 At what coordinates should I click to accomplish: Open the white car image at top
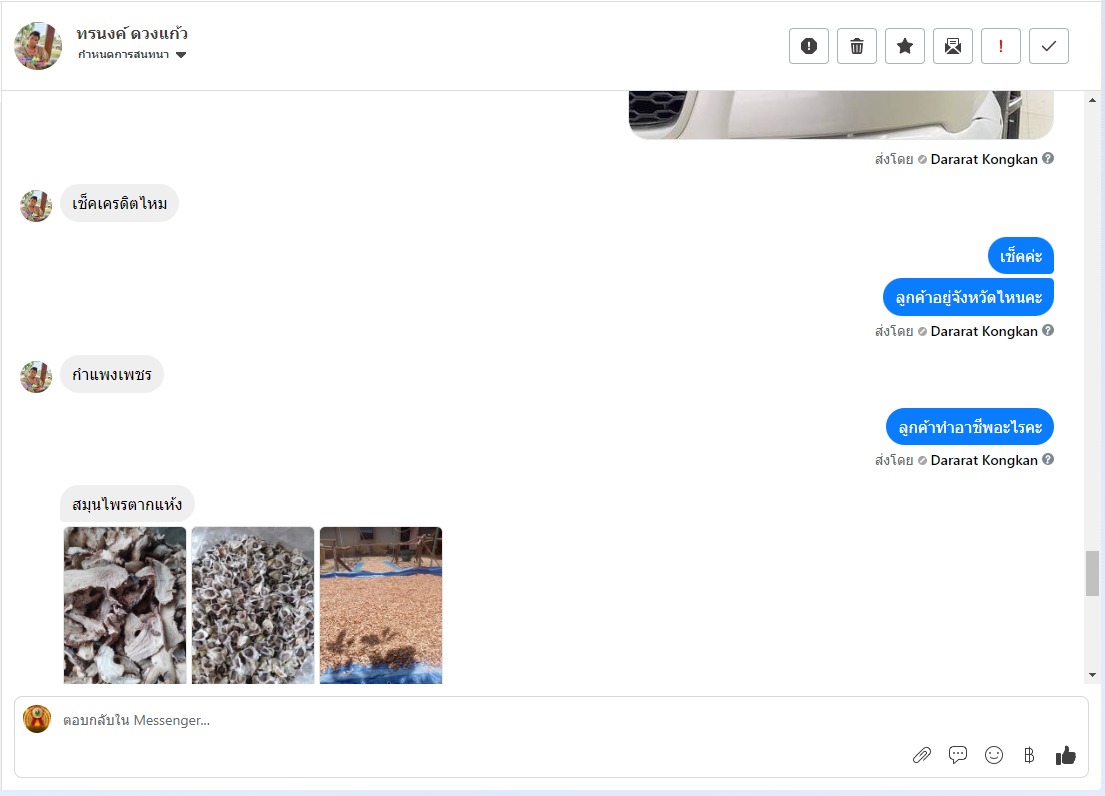[841, 115]
